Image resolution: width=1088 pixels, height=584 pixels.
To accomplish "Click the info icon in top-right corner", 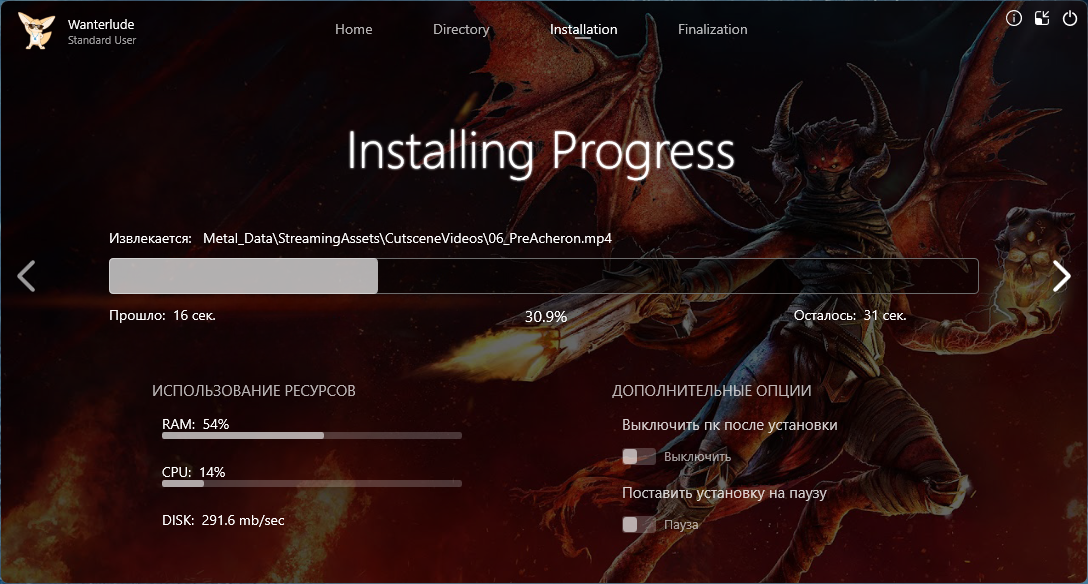I will tap(1014, 18).
